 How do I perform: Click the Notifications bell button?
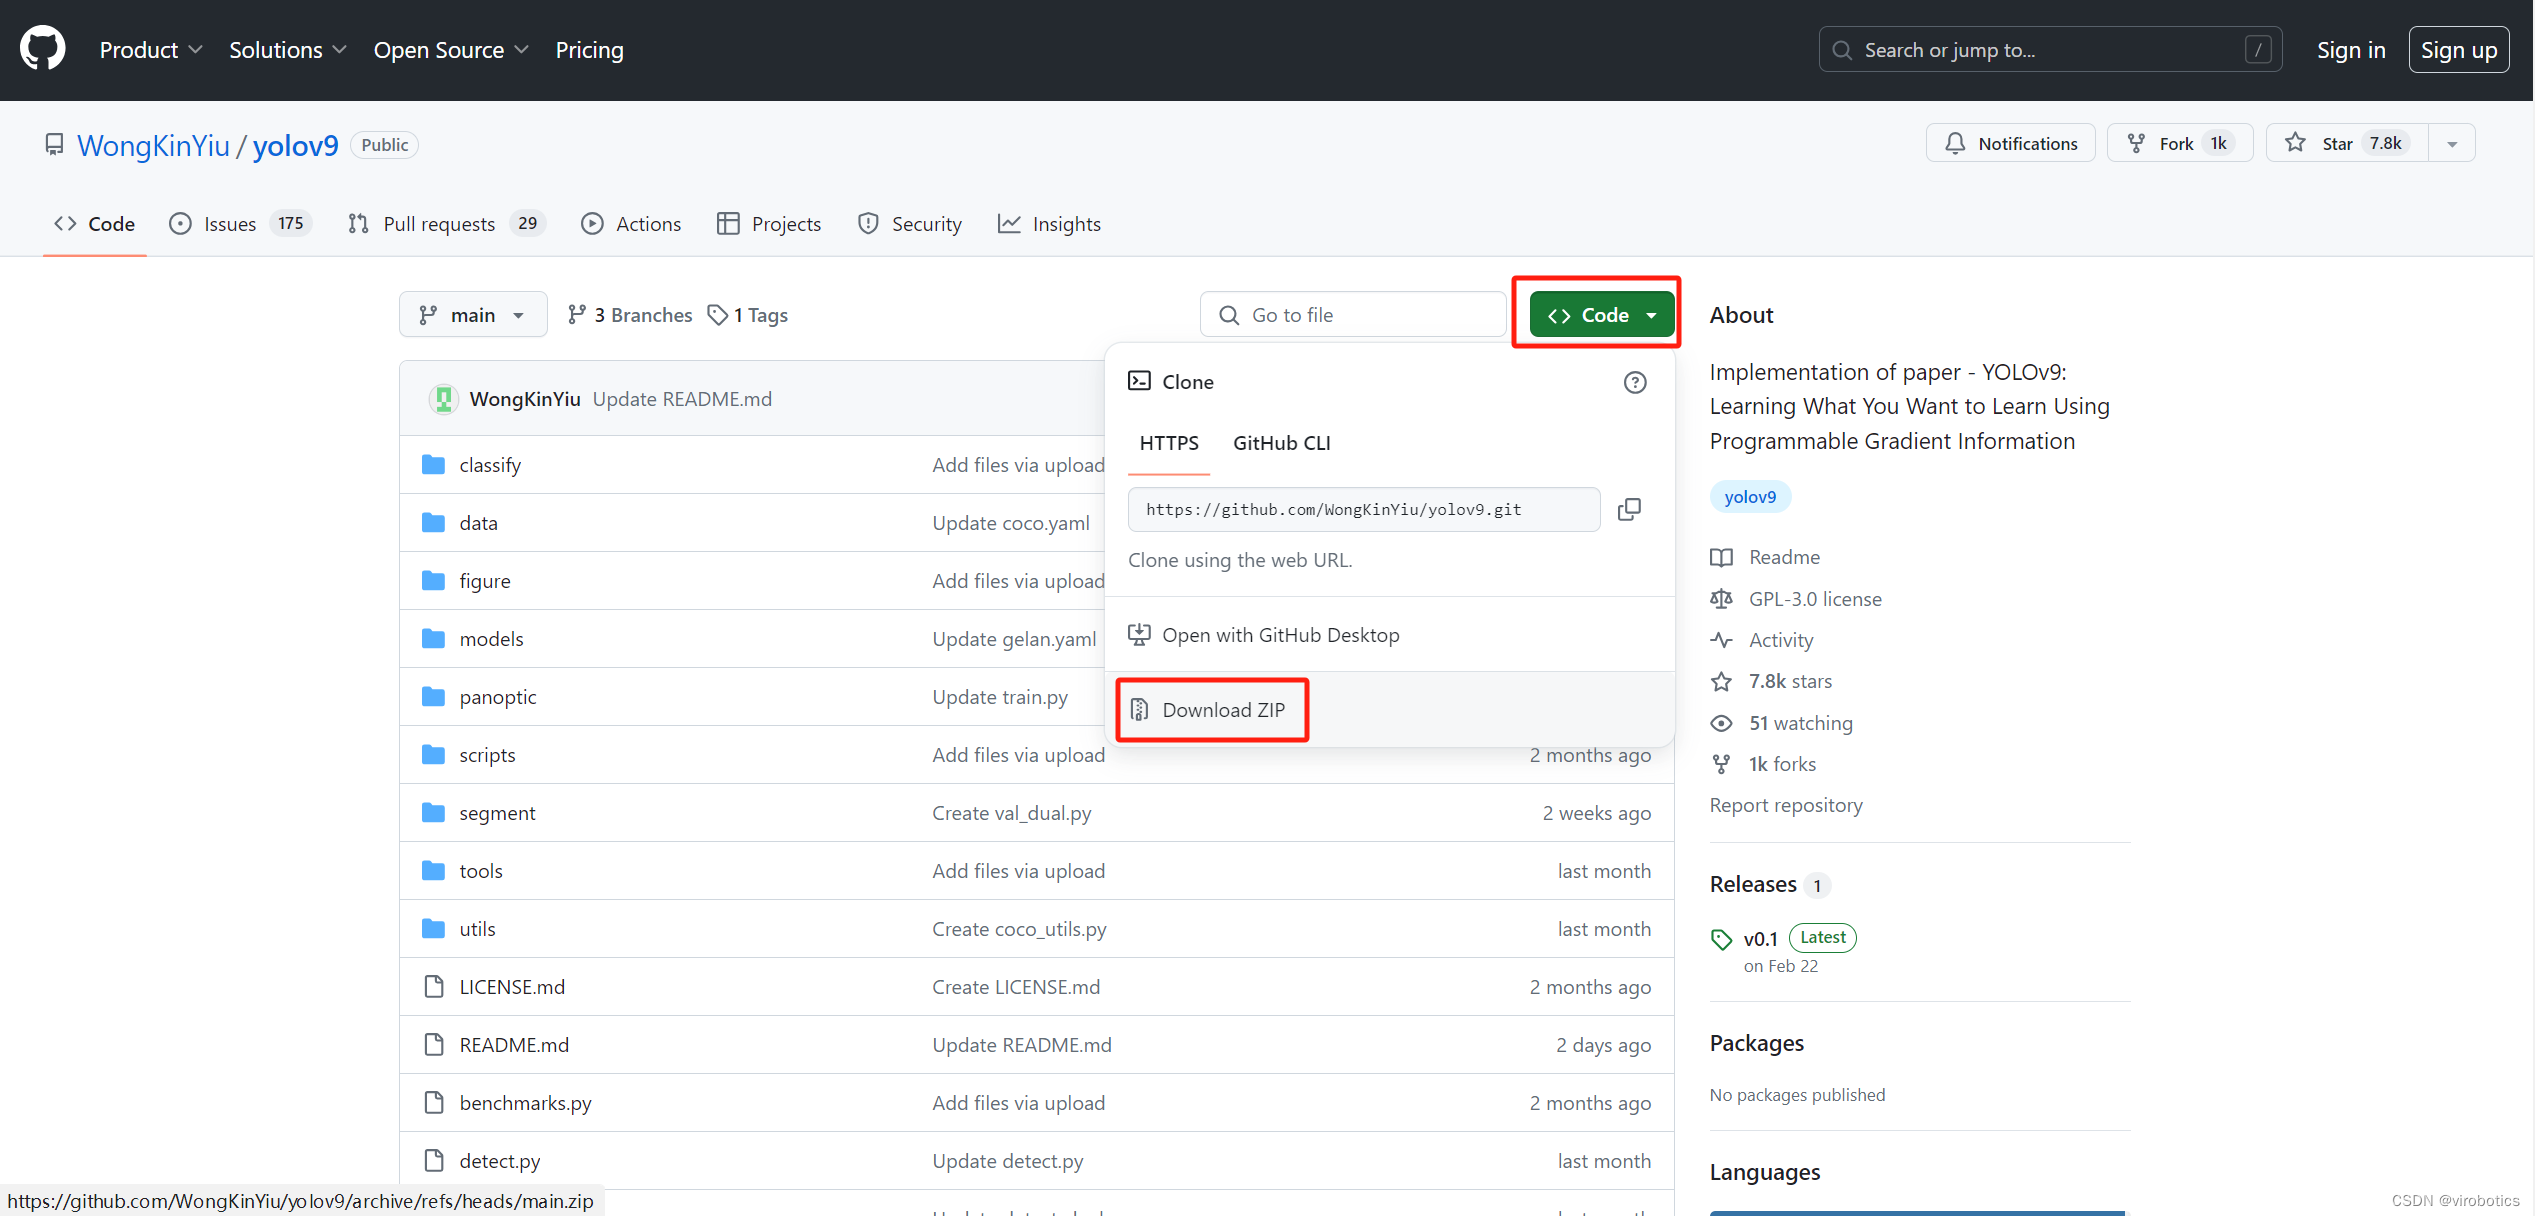coord(2010,143)
